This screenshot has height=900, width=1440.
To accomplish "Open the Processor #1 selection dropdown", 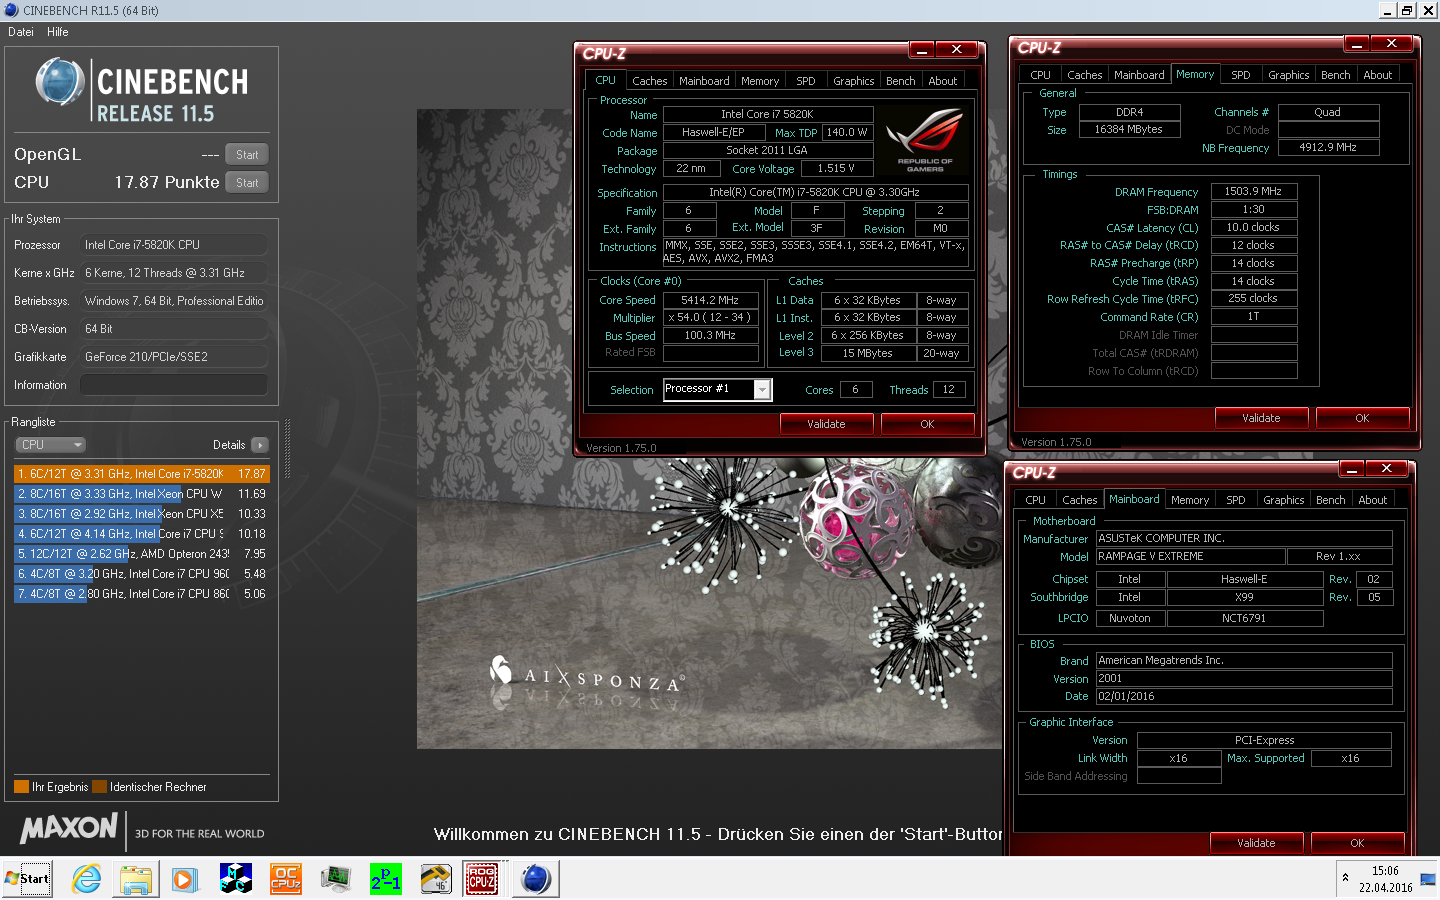I will tap(762, 390).
